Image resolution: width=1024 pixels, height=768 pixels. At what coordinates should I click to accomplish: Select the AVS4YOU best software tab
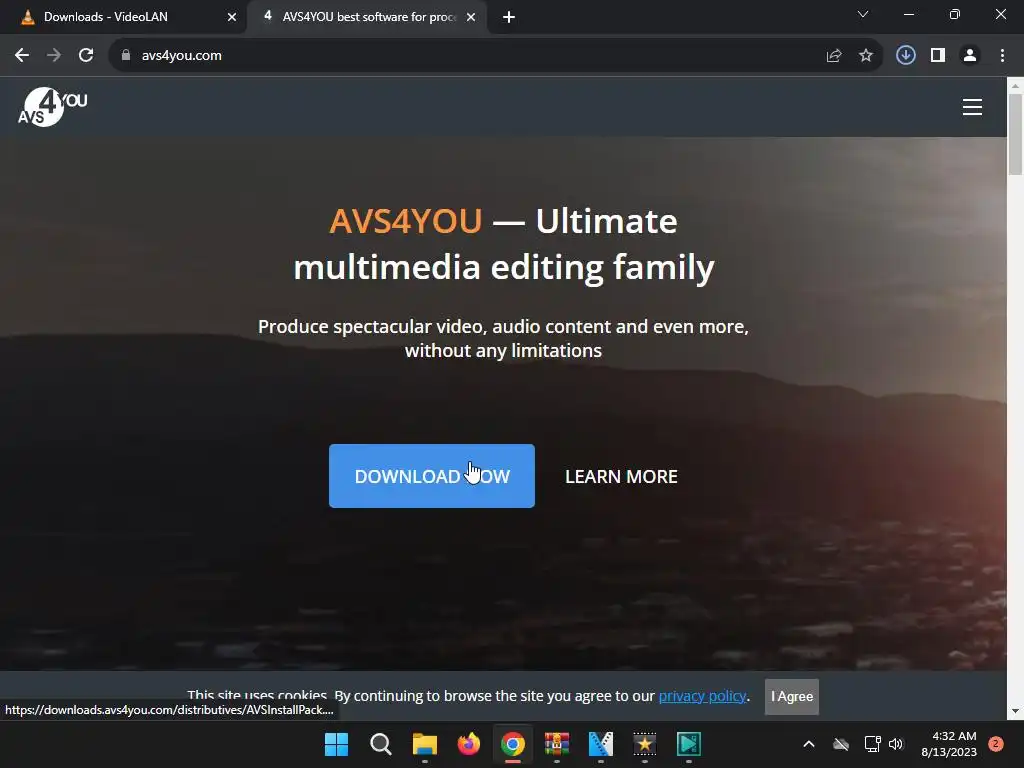(x=369, y=17)
